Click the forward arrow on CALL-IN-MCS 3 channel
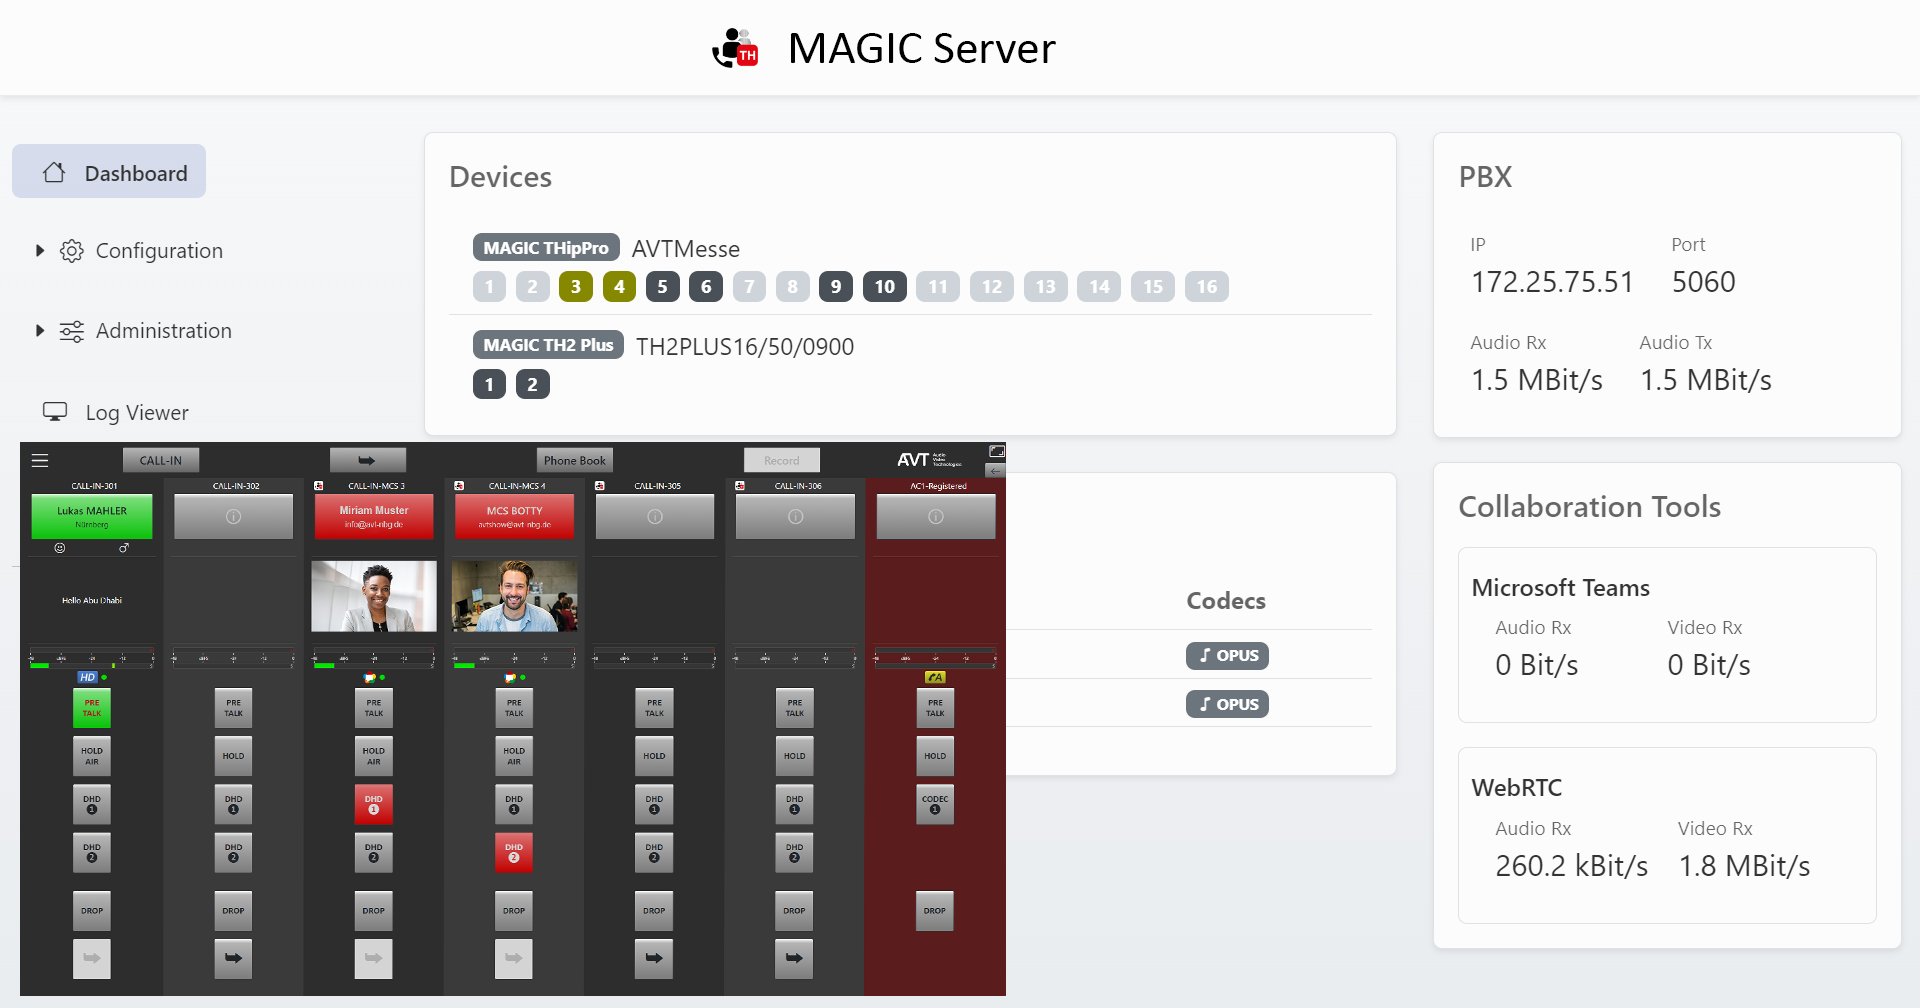 (373, 958)
